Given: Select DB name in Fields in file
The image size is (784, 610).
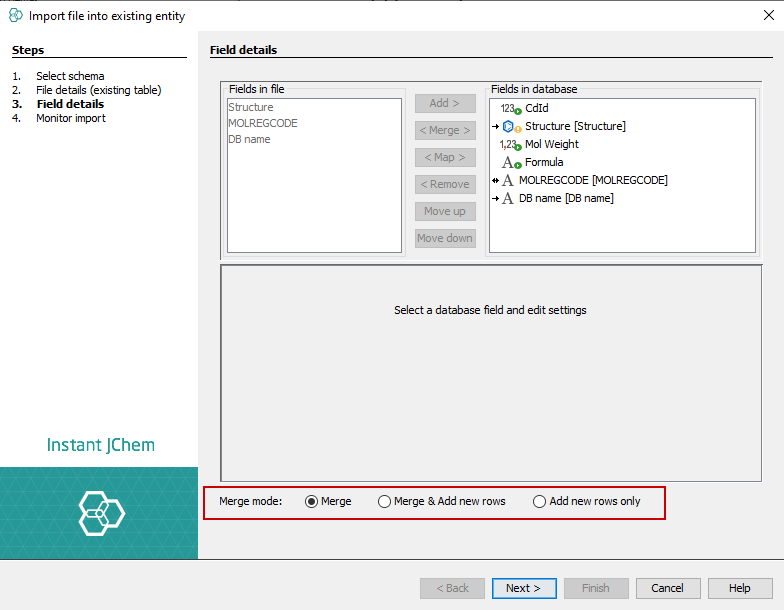Looking at the screenshot, I should coord(249,139).
